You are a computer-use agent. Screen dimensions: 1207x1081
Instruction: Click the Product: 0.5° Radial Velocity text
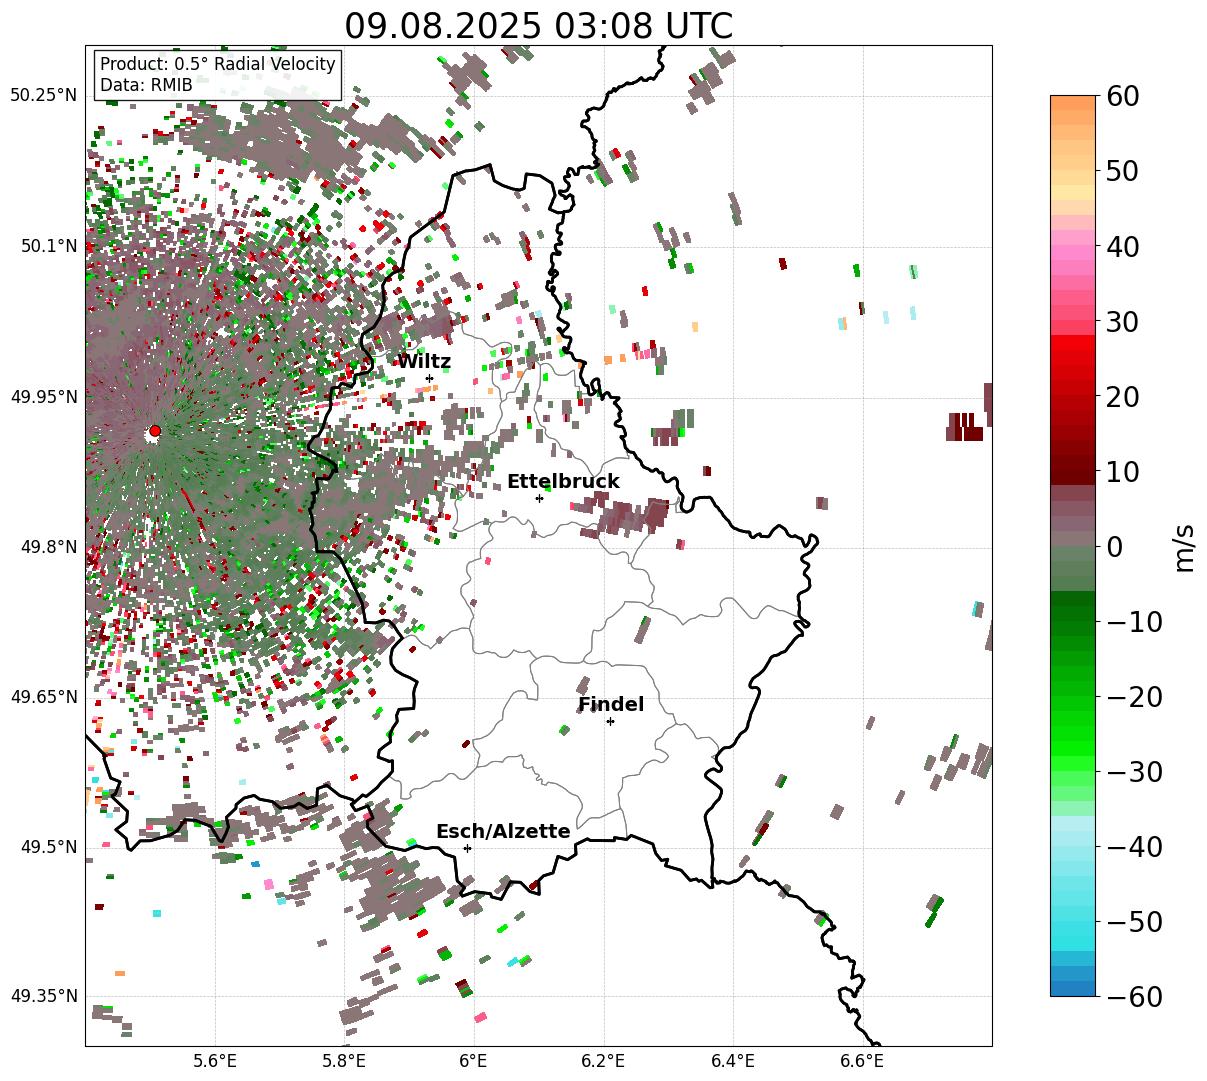pos(218,64)
